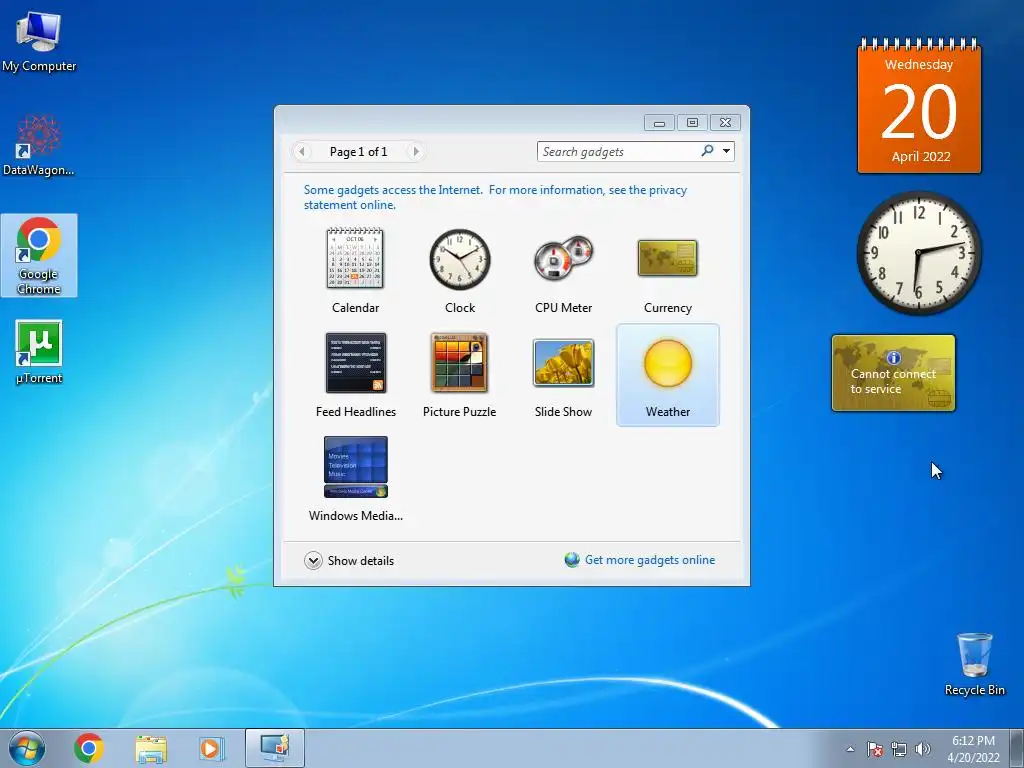Open the privacy statement online link
Screen dimensions: 1024x768
[x=495, y=197]
